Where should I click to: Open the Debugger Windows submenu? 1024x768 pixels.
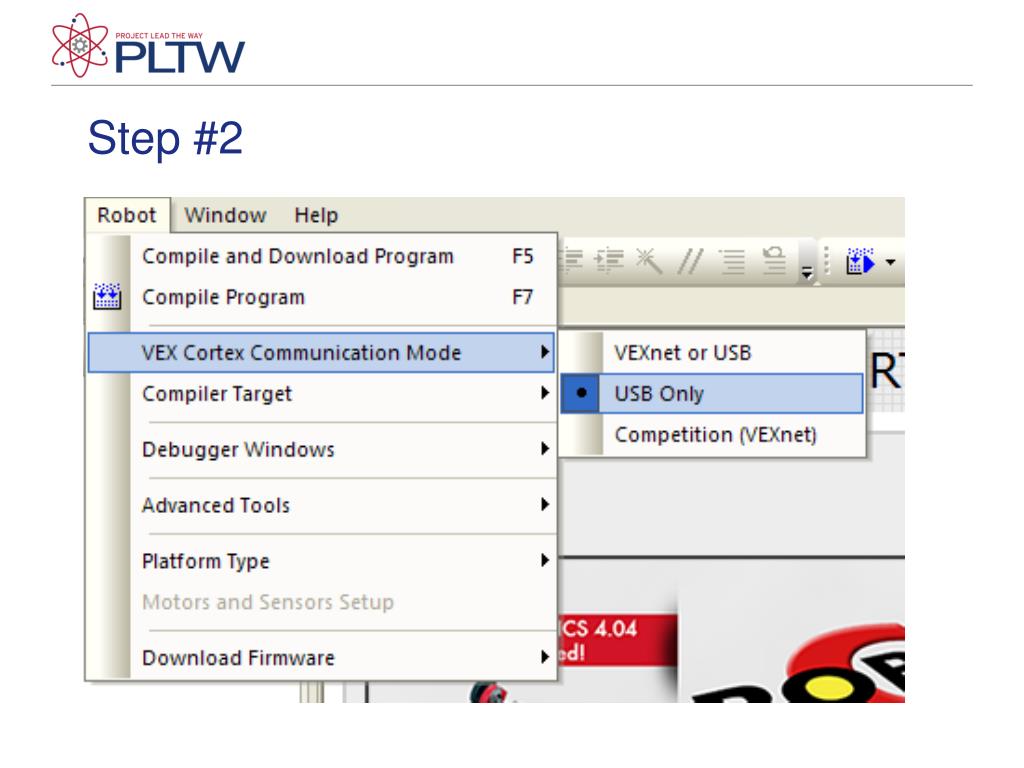pyautogui.click(x=321, y=449)
